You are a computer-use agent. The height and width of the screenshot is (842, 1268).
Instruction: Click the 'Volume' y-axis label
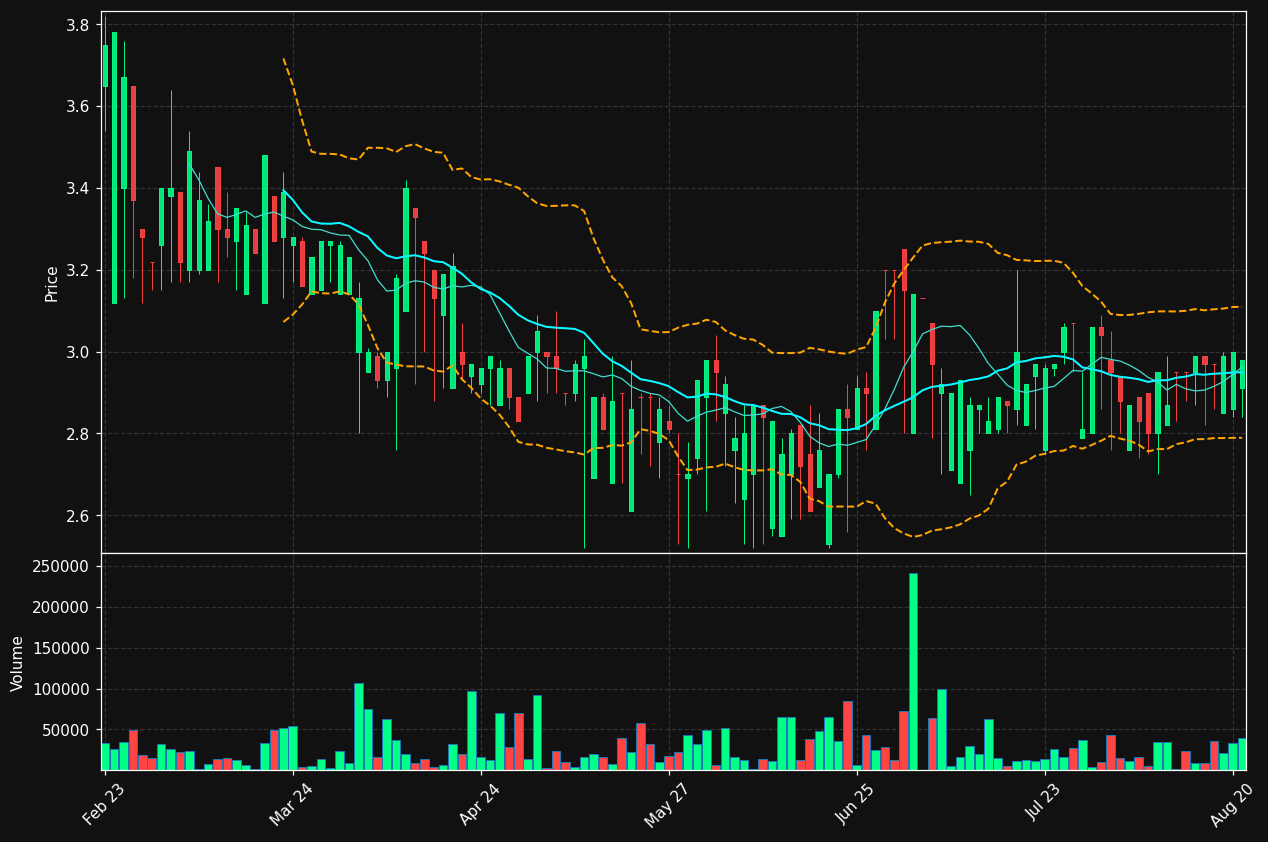pos(18,662)
